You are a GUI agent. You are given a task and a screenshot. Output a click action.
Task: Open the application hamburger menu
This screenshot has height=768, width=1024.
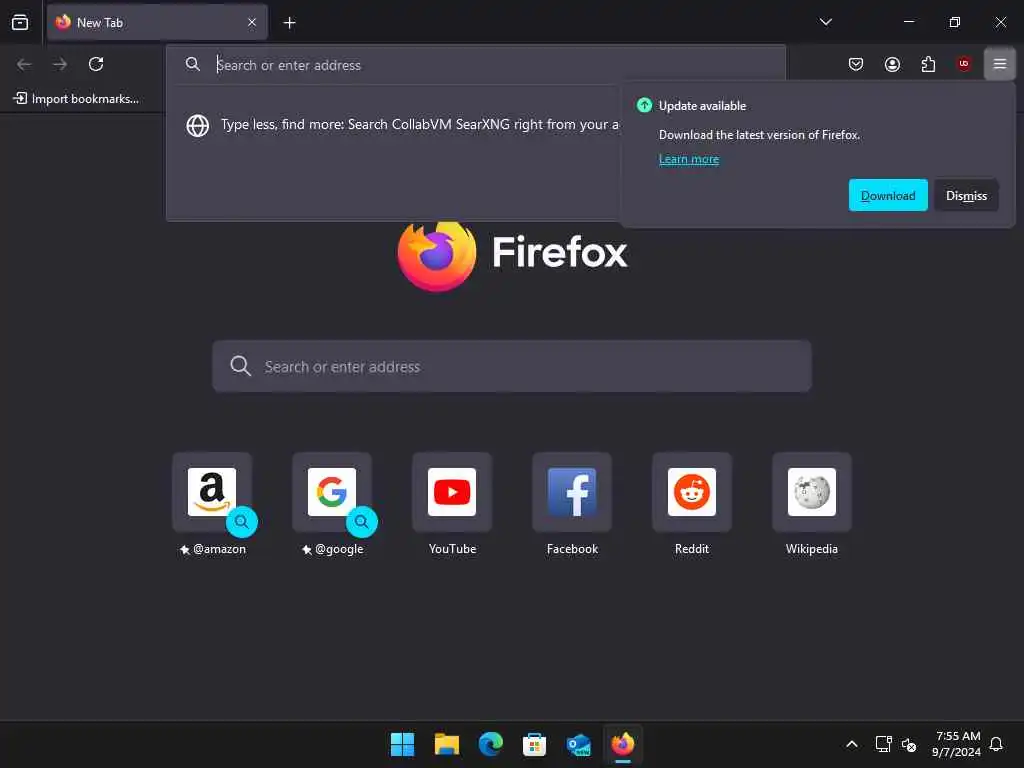pos(999,64)
